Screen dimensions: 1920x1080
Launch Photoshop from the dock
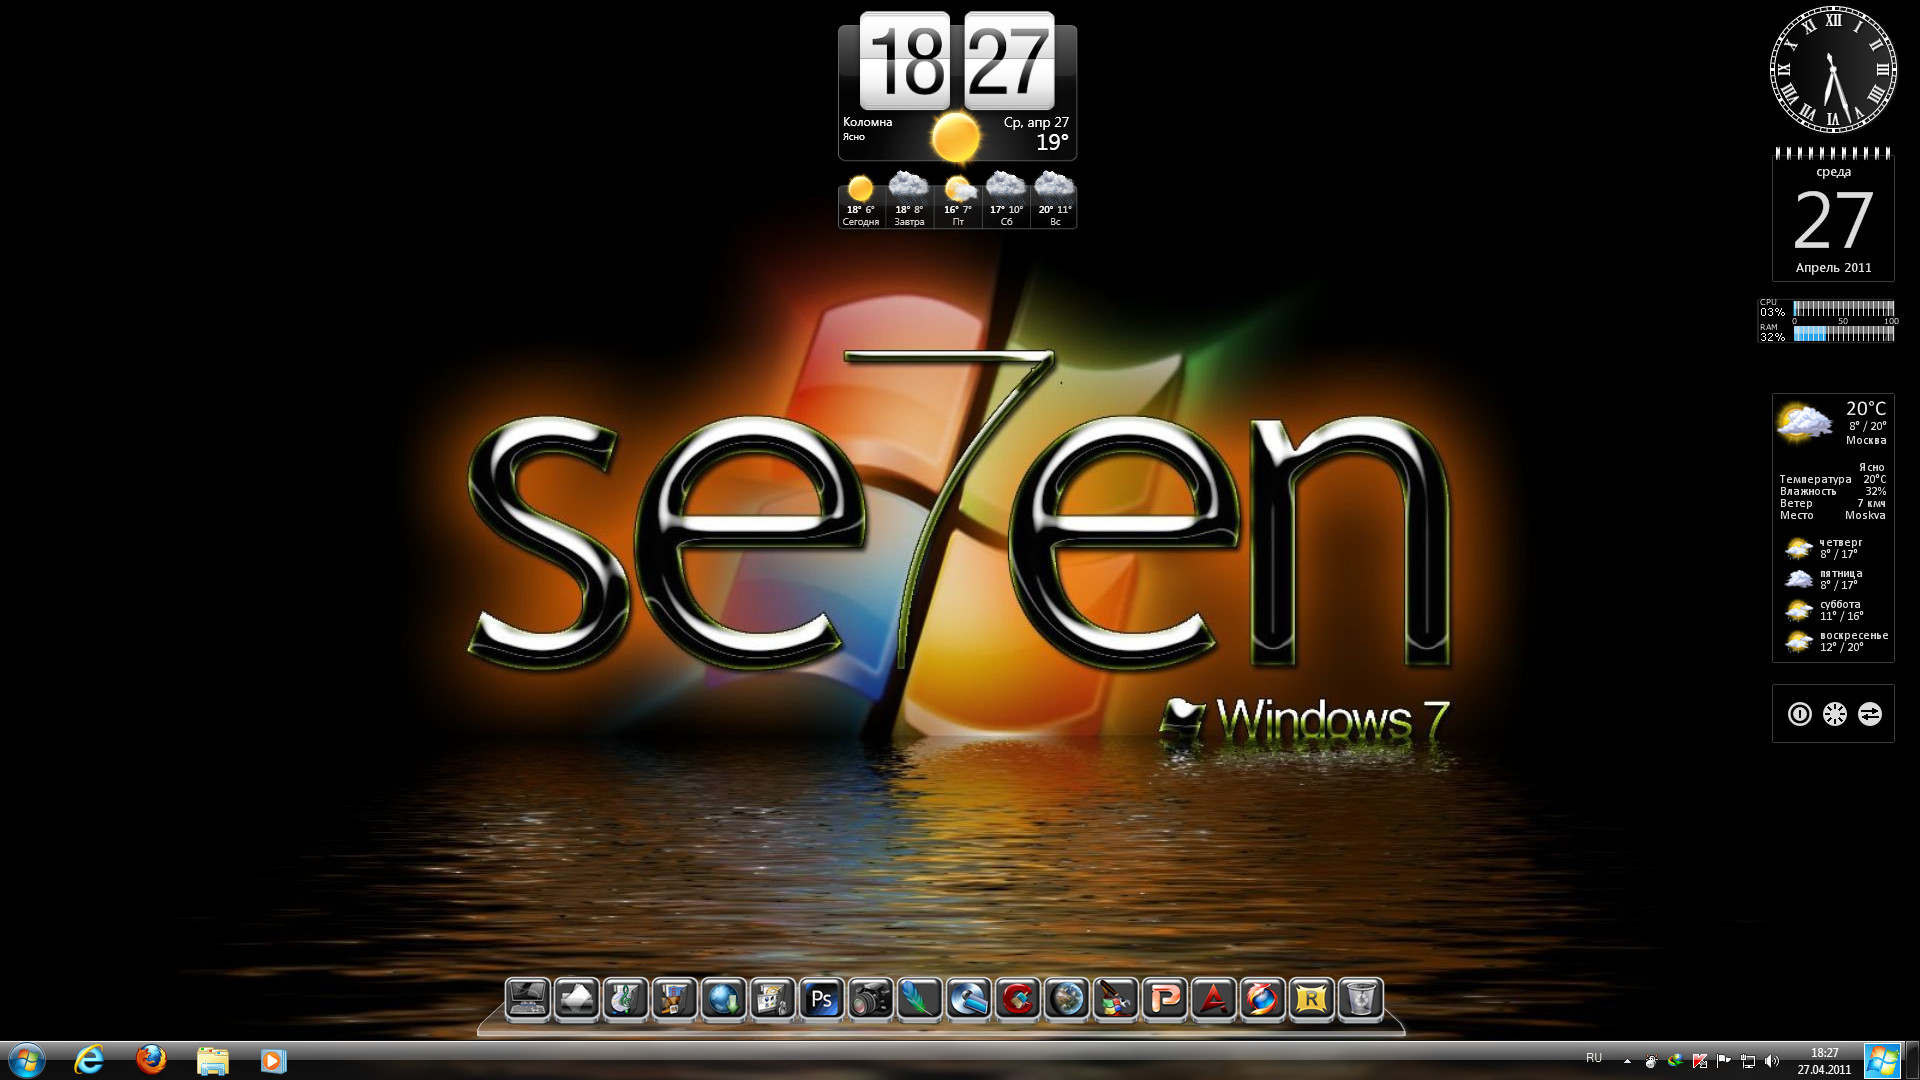[821, 999]
